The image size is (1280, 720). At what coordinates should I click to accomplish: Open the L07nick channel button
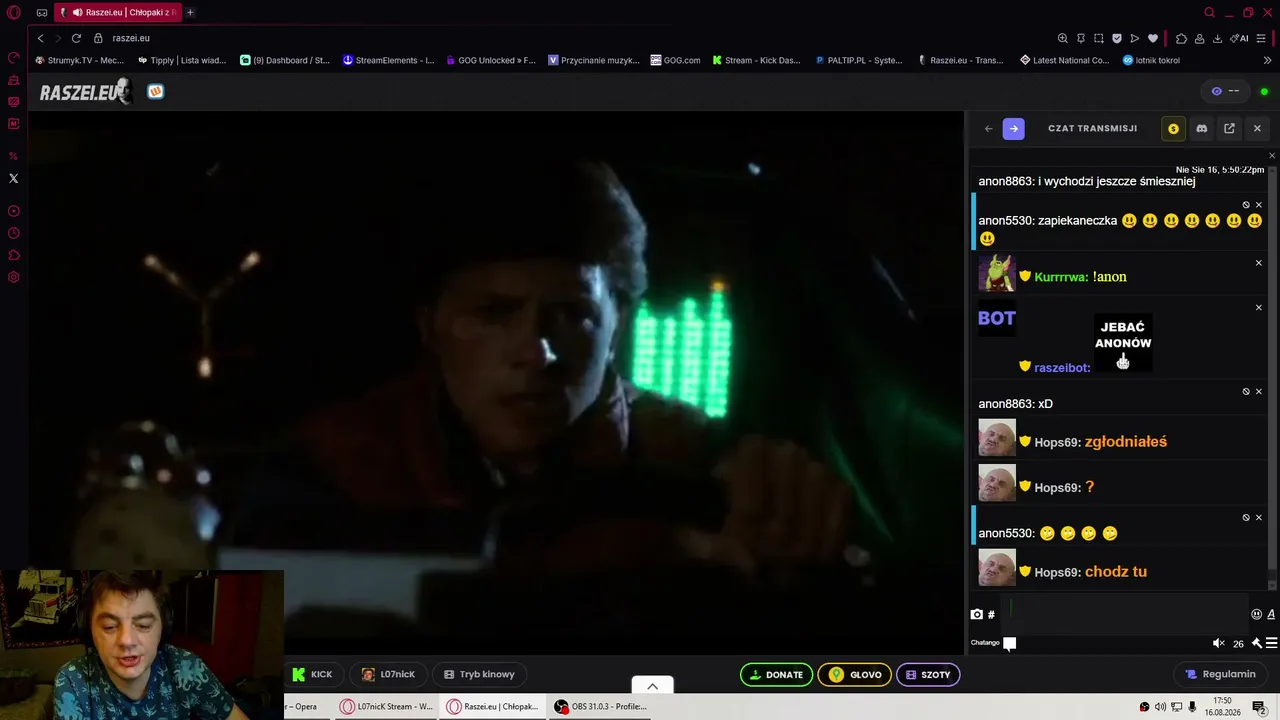pyautogui.click(x=388, y=674)
